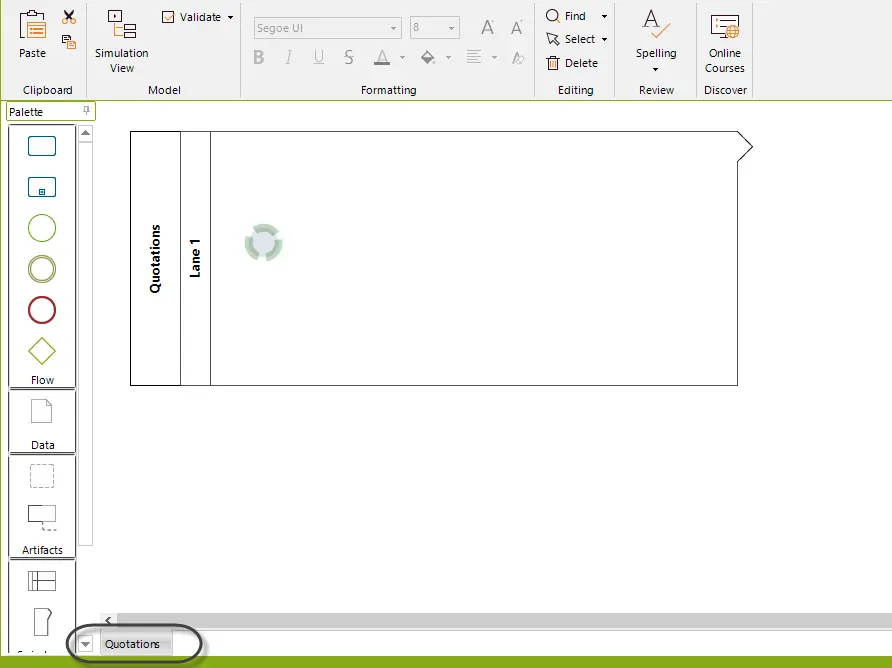This screenshot has height=668, width=892.
Task: Click the Find button
Action: tap(566, 16)
